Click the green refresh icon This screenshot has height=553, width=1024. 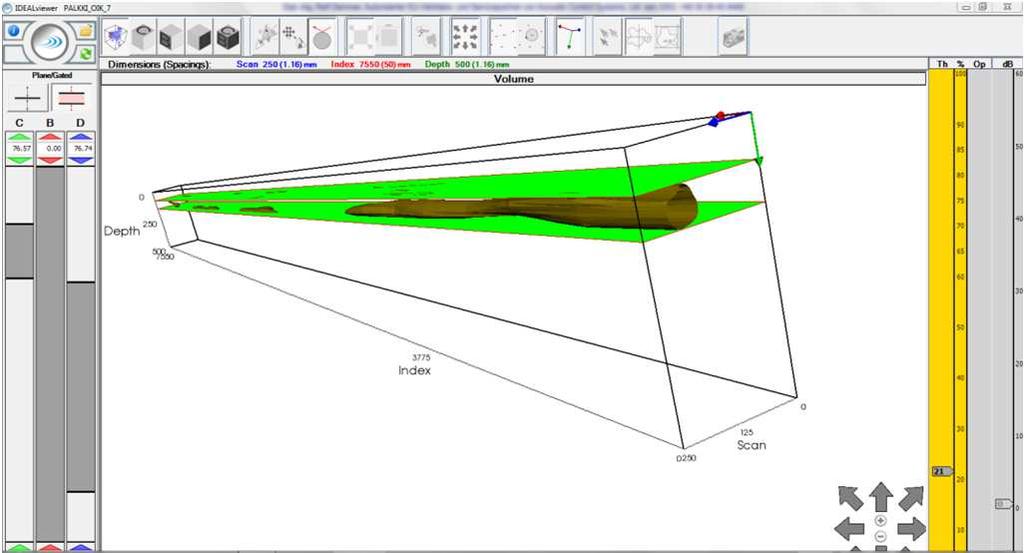coord(86,54)
